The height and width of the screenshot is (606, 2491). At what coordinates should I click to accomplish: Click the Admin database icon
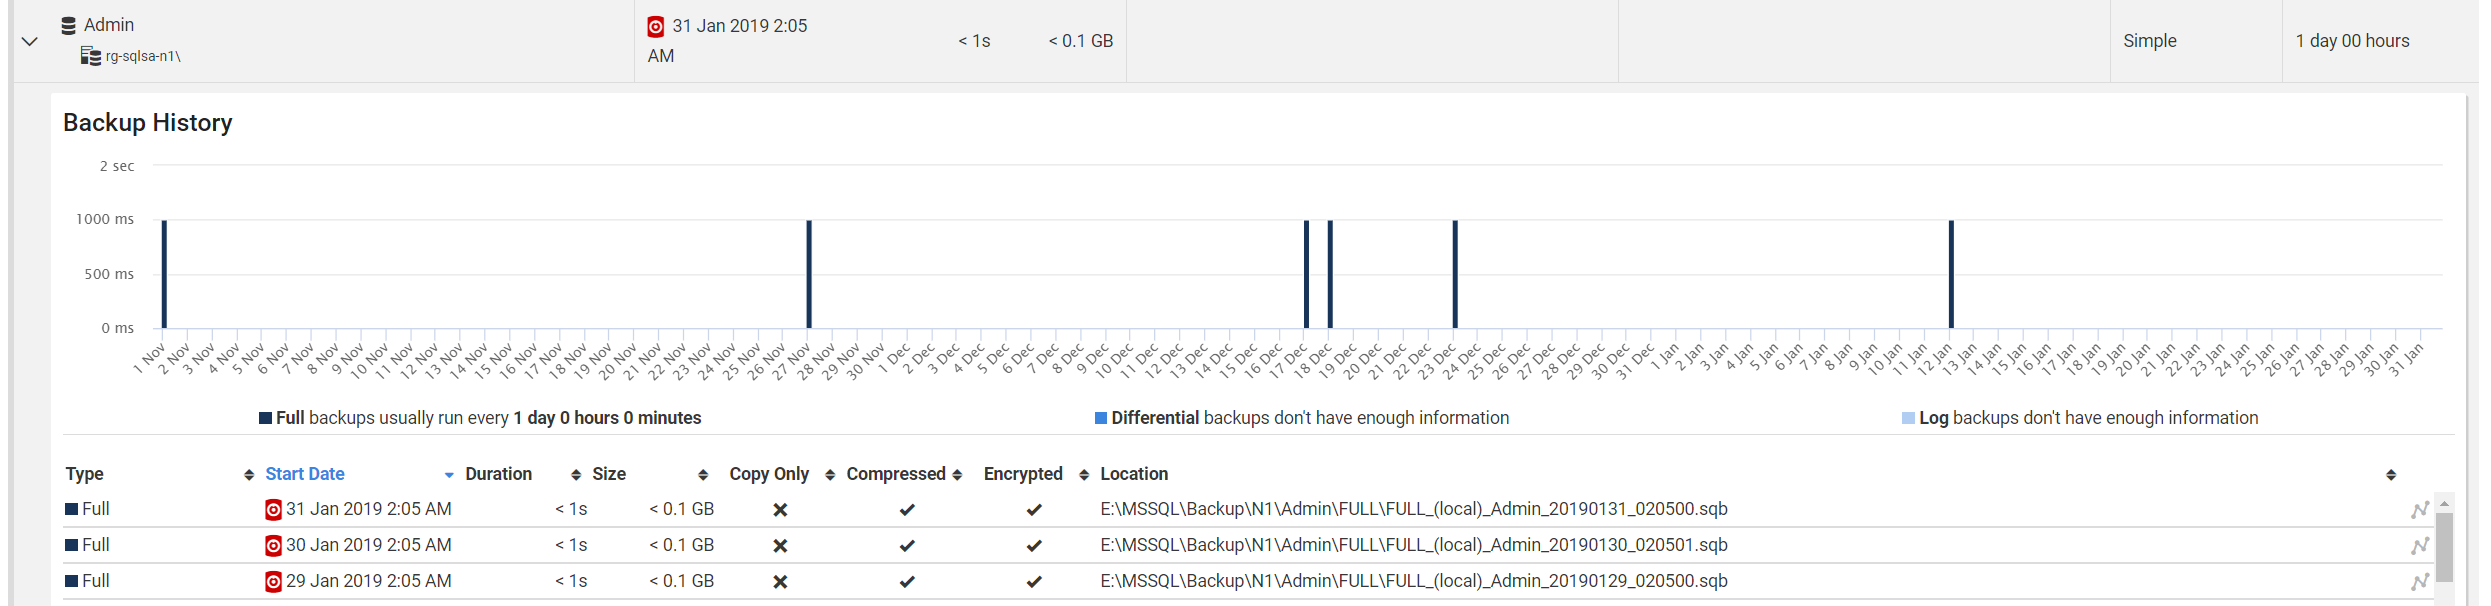click(68, 25)
